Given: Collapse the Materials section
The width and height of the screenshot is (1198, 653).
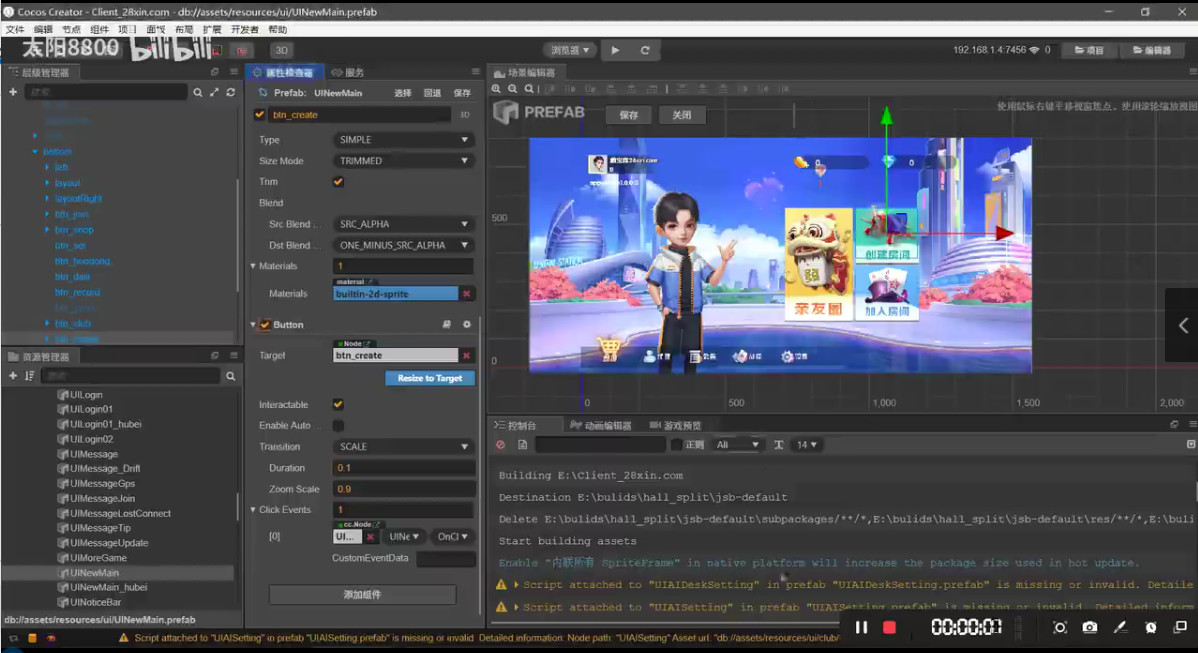Looking at the screenshot, I should [253, 267].
